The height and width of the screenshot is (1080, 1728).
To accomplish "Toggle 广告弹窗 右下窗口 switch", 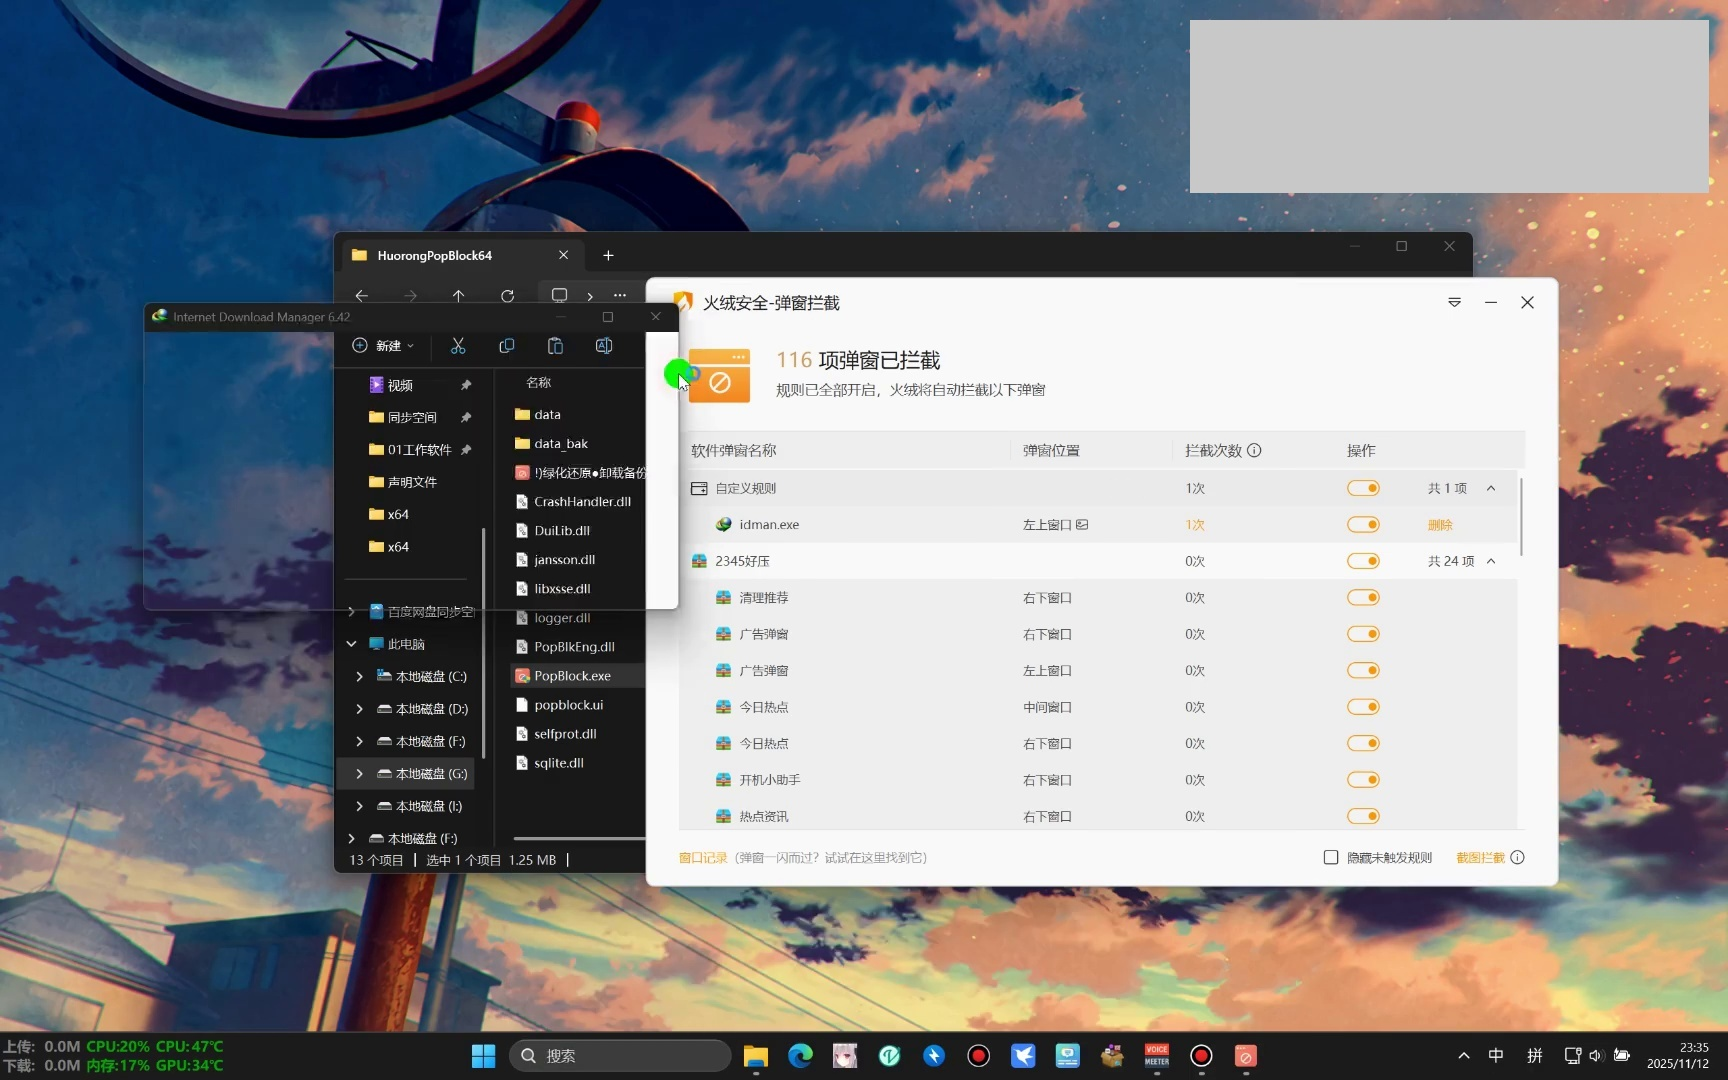I will [x=1363, y=634].
